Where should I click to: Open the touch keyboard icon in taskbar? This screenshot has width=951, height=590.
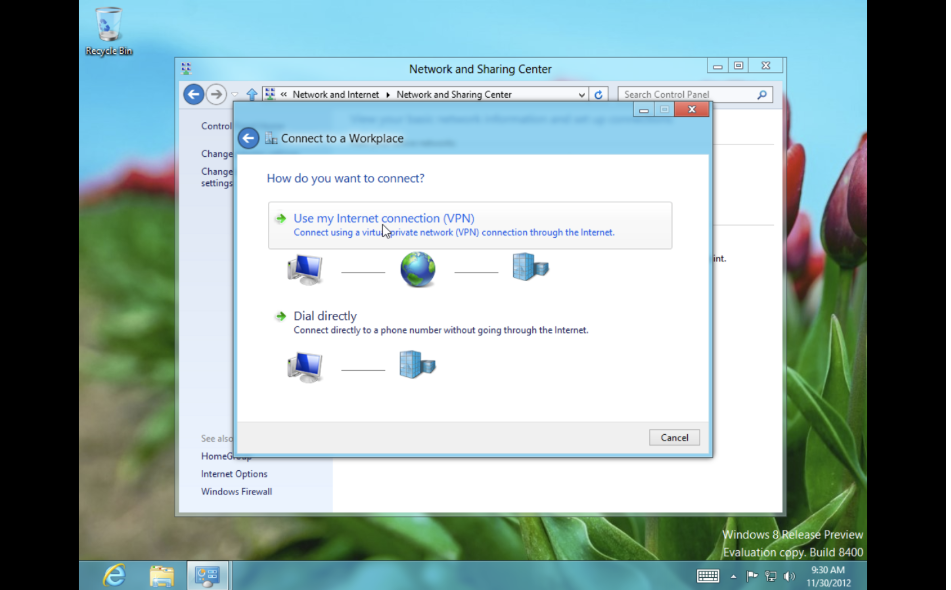coord(708,576)
